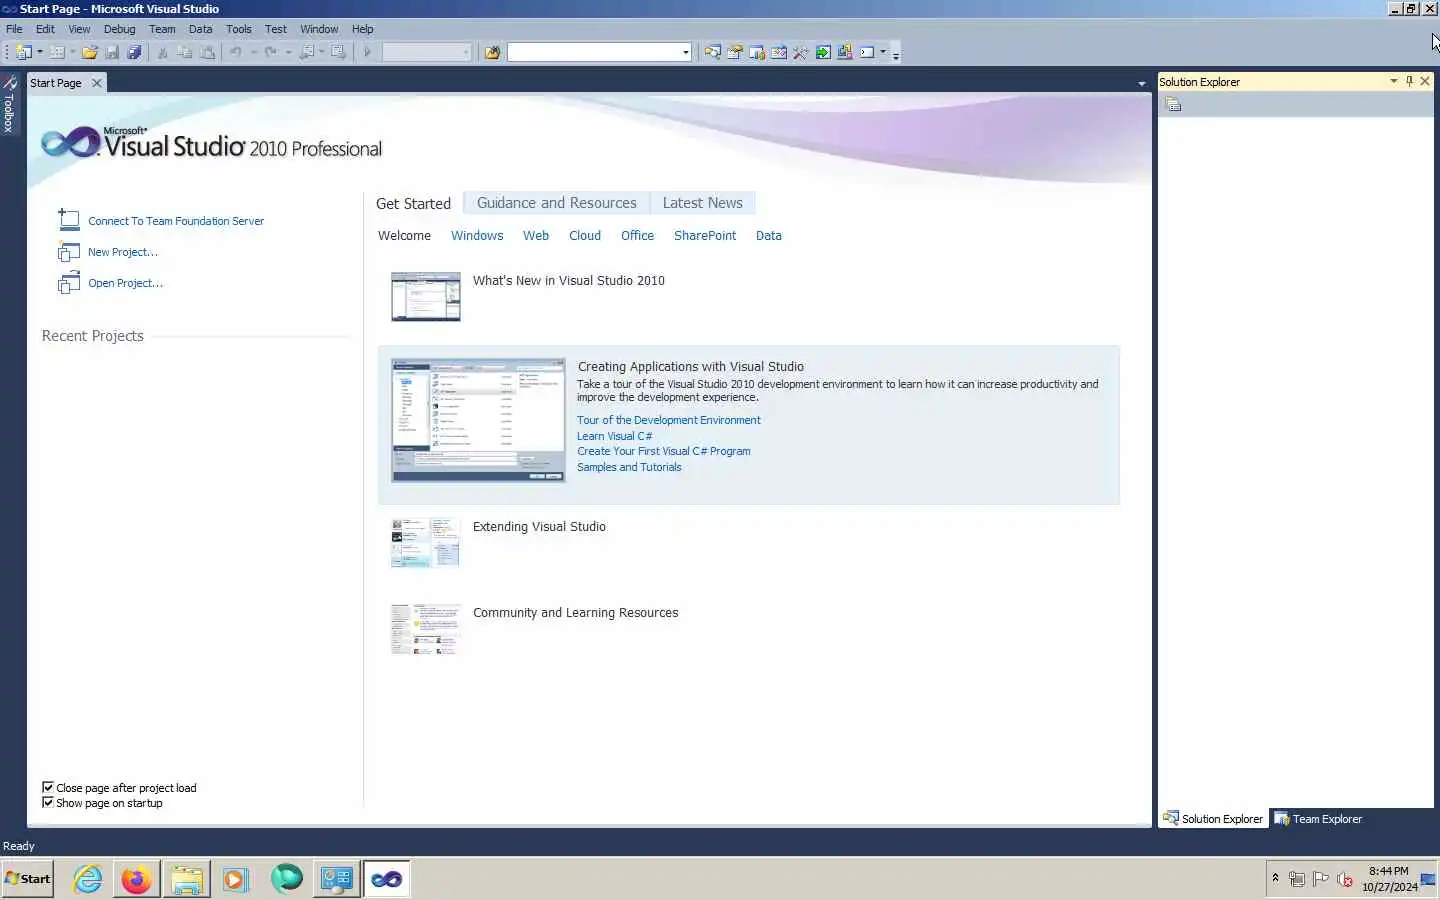1440x900 pixels.
Task: Expand Community and Learning Resources item
Action: 575,613
